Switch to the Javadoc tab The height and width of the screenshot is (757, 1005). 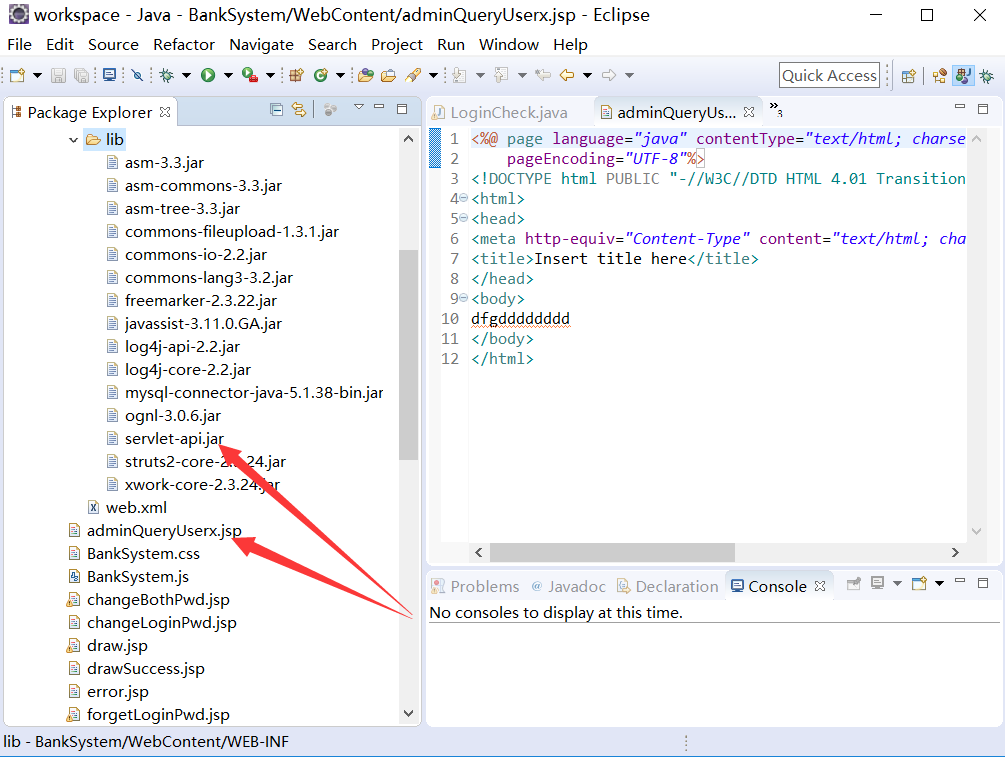[569, 586]
